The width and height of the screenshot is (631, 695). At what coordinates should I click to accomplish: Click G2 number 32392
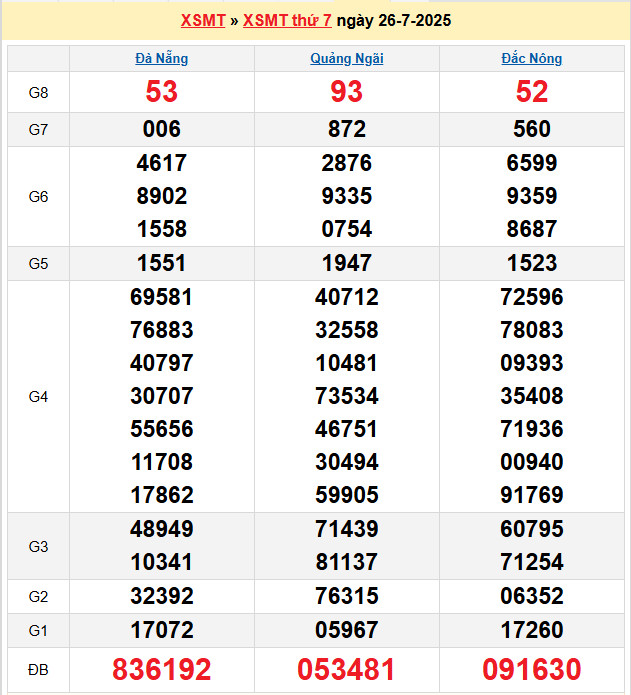point(162,596)
